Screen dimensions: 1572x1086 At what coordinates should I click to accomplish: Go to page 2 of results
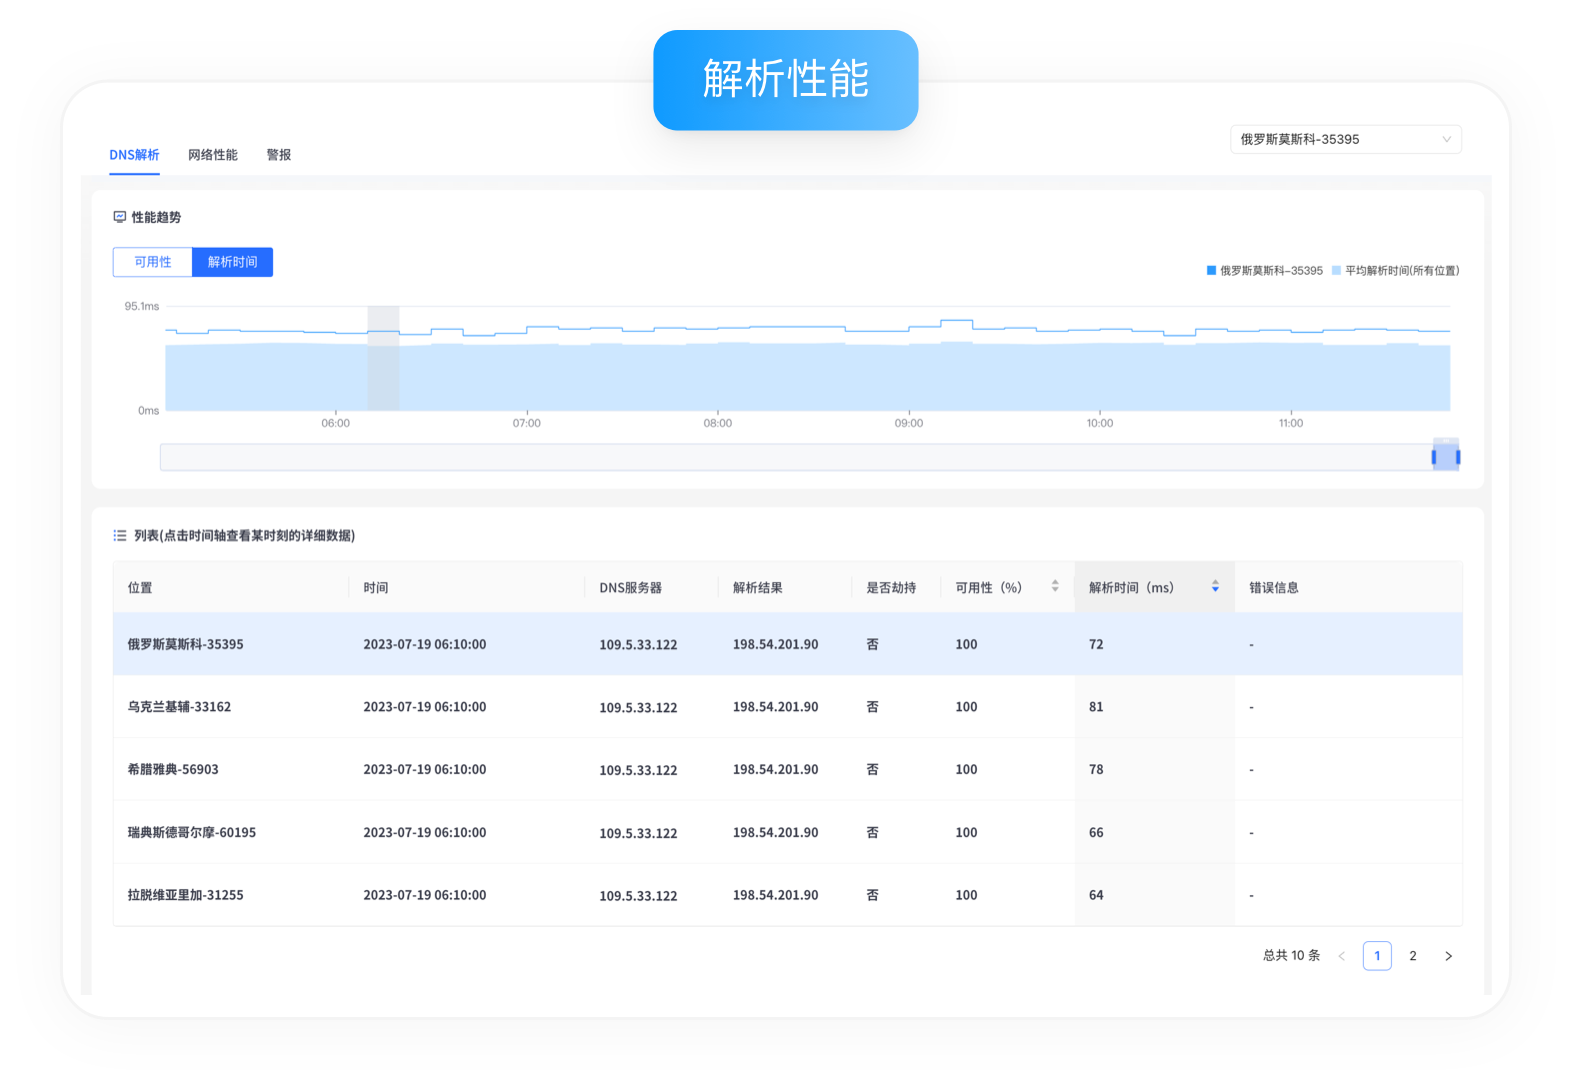1413,956
